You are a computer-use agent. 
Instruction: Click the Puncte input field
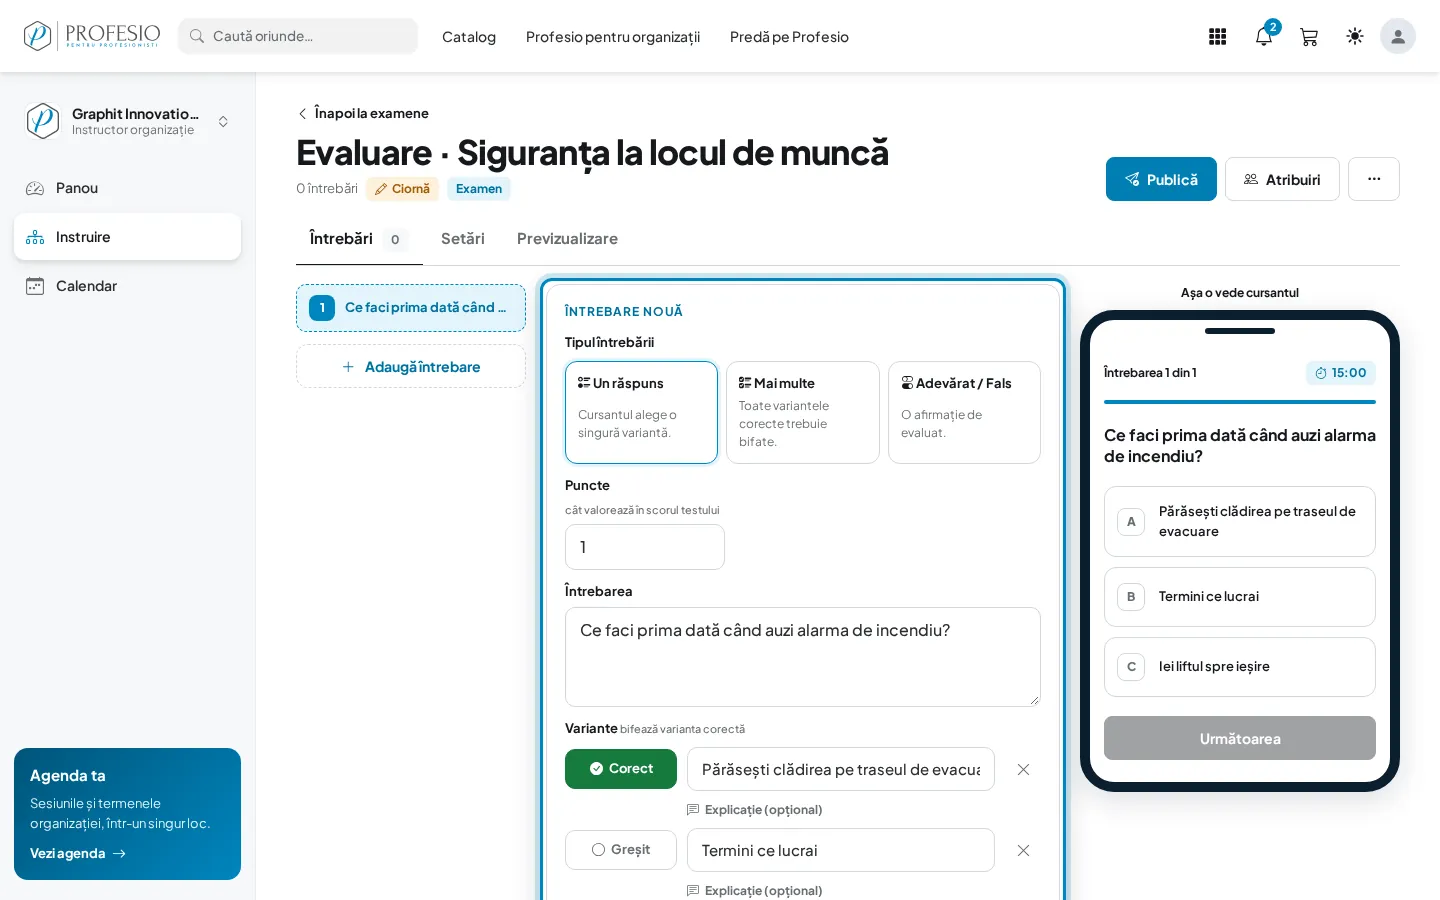click(645, 547)
